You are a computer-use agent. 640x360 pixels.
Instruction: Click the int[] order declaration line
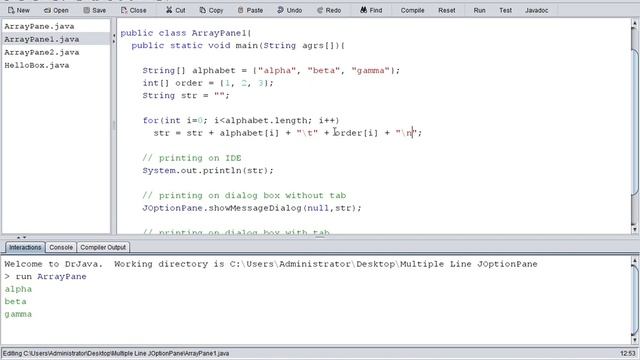coord(208,83)
